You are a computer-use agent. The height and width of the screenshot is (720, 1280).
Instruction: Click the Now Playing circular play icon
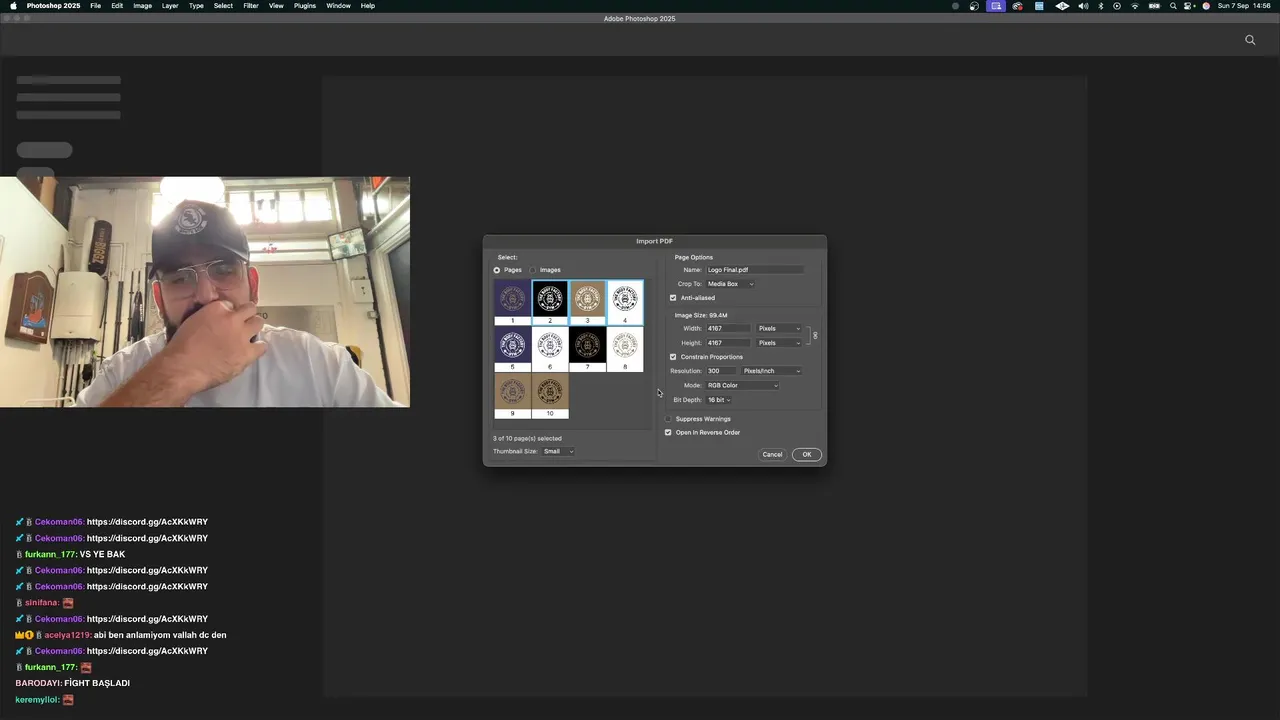(1117, 6)
